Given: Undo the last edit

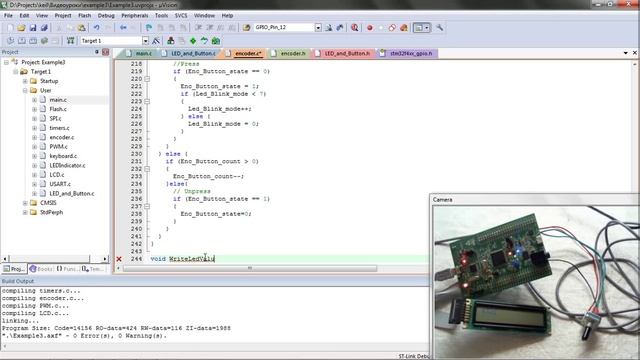Looking at the screenshot, I should click(x=96, y=28).
